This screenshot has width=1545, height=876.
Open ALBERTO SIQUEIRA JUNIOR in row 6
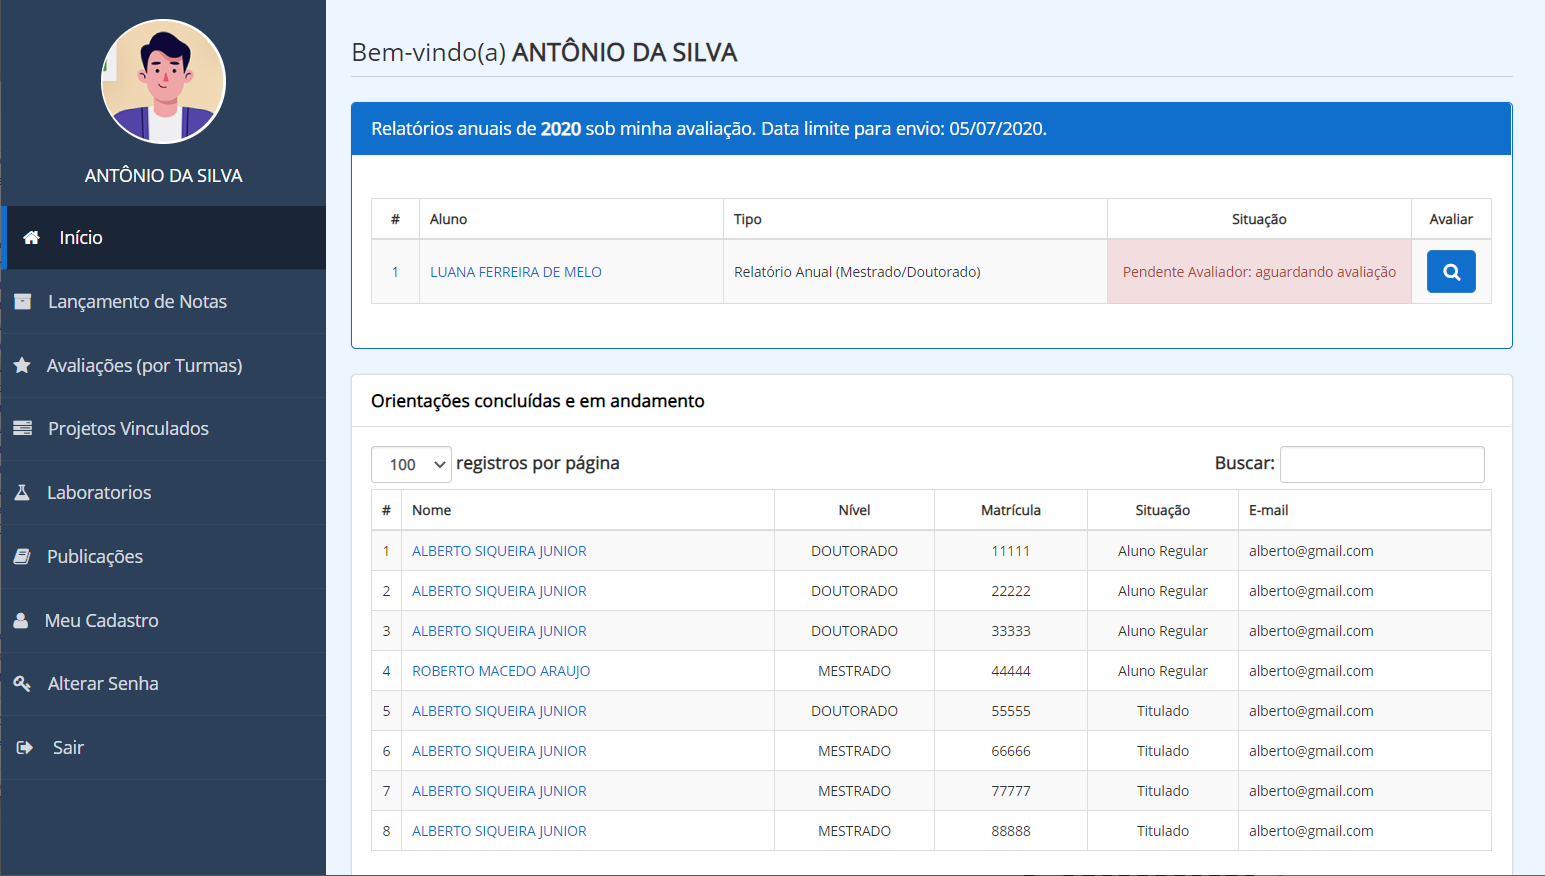click(x=499, y=751)
